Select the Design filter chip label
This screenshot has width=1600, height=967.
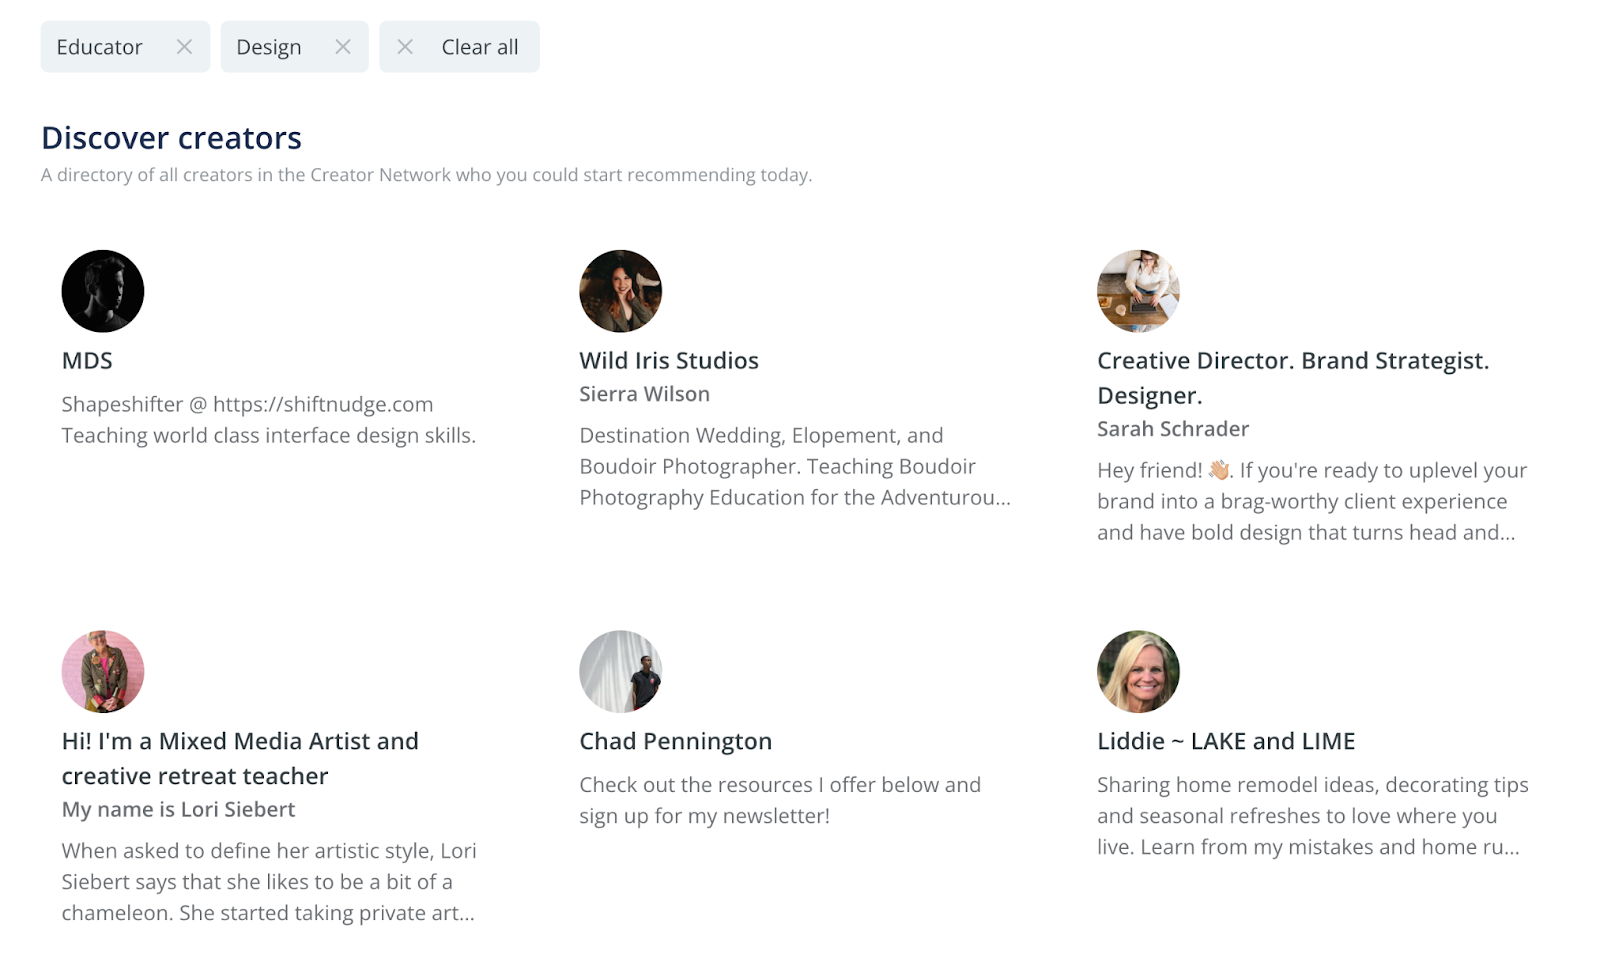[x=268, y=47]
